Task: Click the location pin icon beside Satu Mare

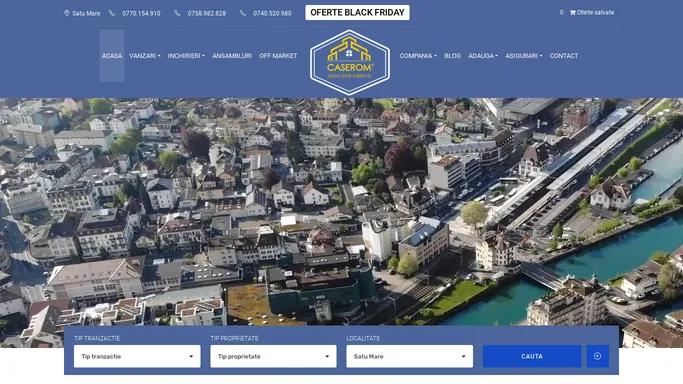Action: 67,13
